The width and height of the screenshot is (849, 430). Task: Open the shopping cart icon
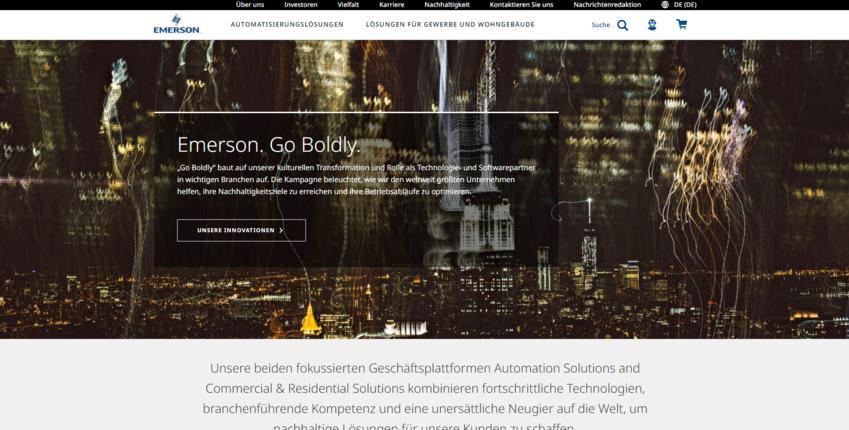682,24
